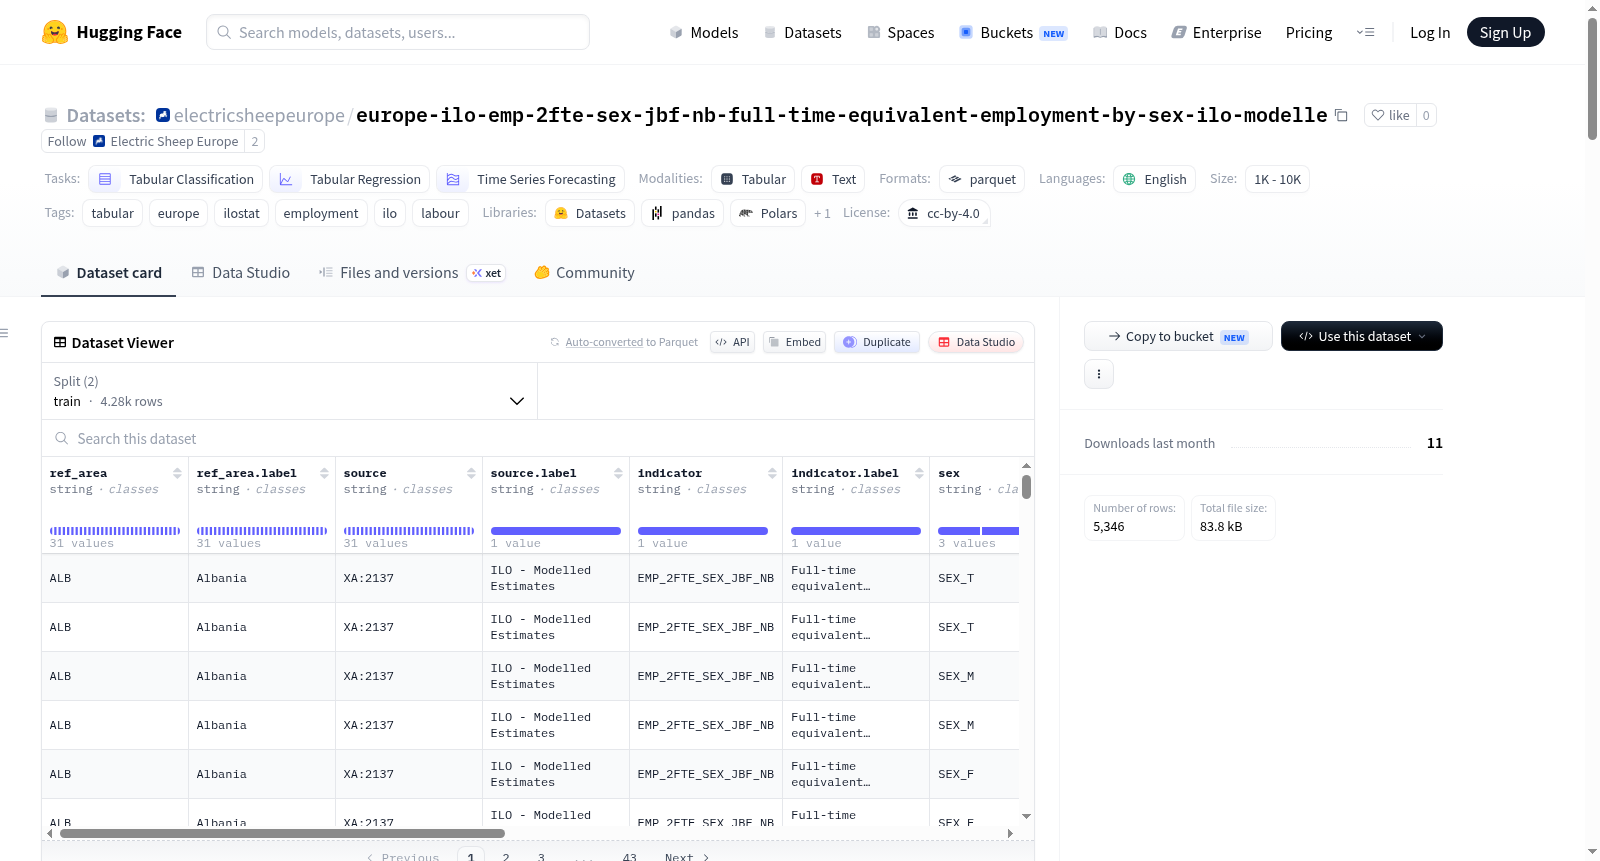Click the main search models, datasets, users field
1600x861 pixels.
pyautogui.click(x=398, y=32)
